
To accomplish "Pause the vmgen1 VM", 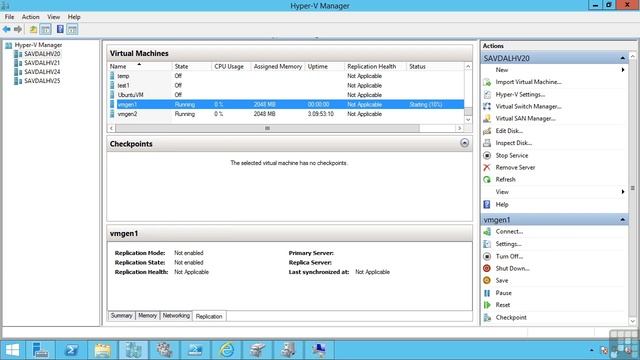I will pos(503,293).
